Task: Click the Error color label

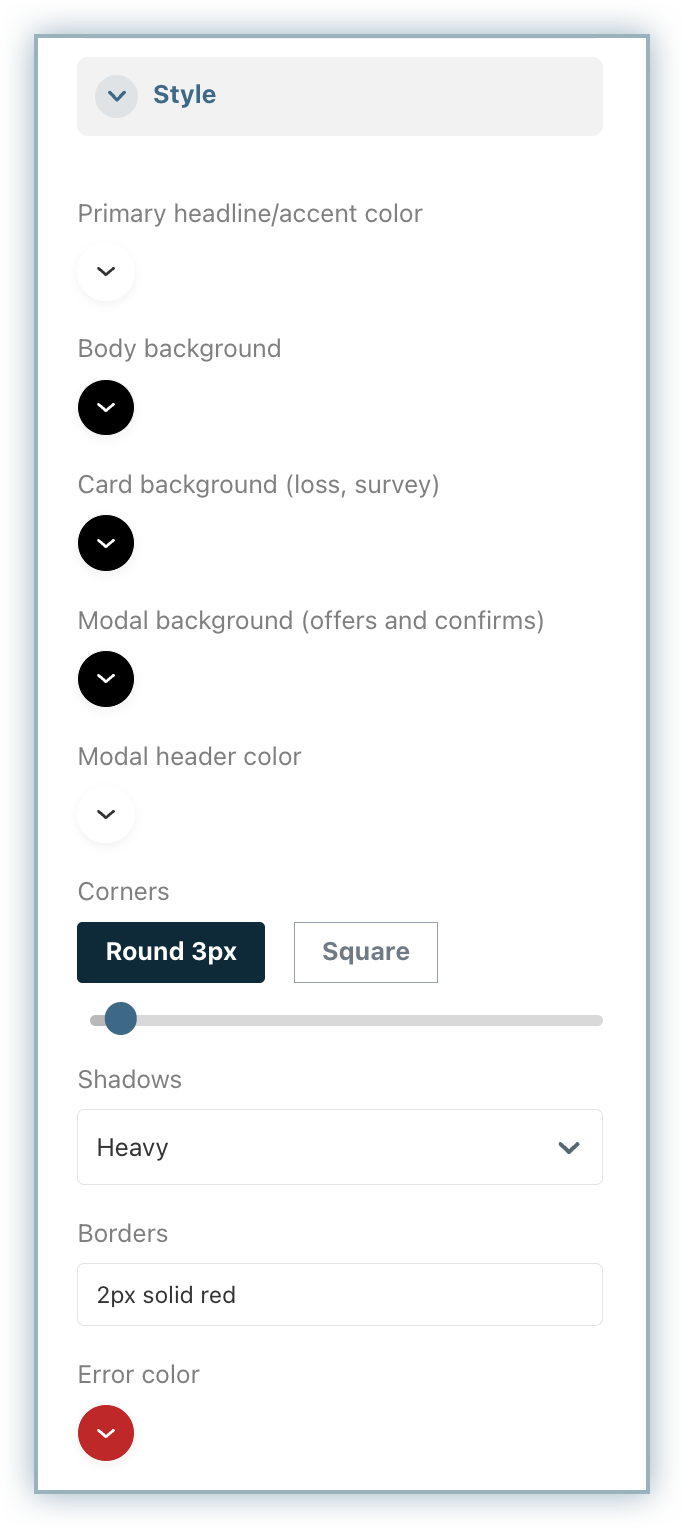Action: (139, 1375)
